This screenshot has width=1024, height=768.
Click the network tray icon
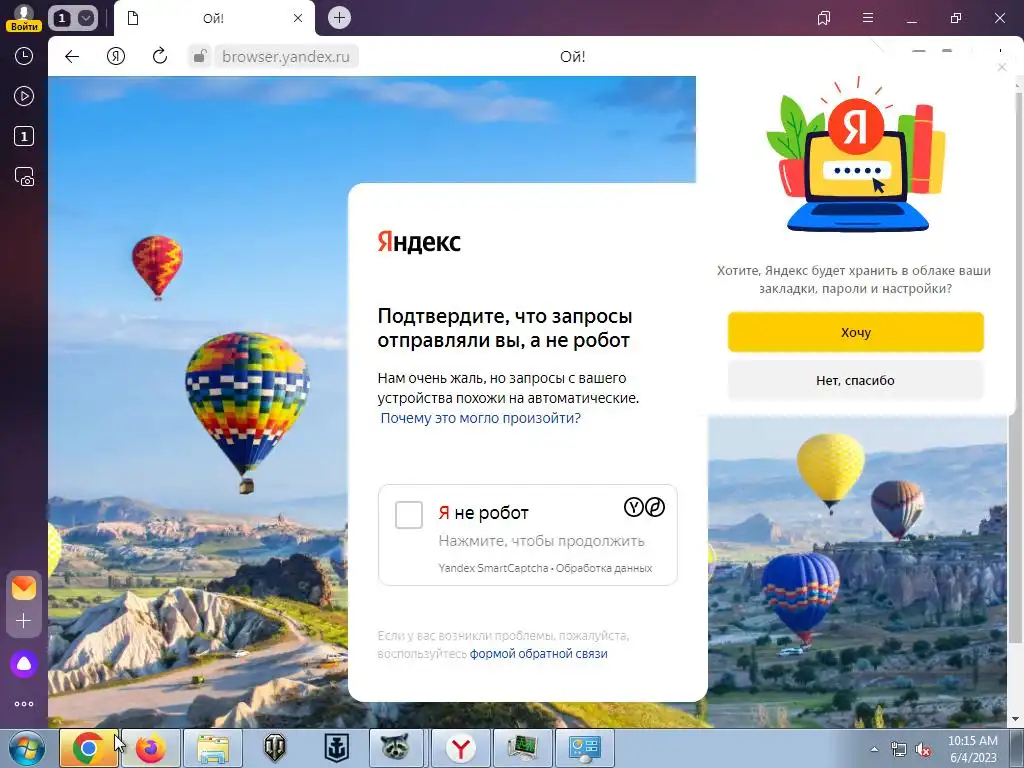pyautogui.click(x=899, y=750)
